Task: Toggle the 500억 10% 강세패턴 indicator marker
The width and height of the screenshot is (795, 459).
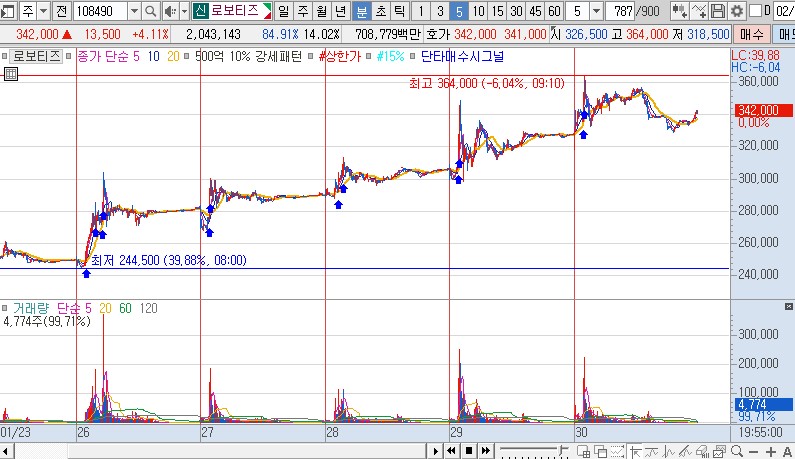Action: tap(187, 56)
